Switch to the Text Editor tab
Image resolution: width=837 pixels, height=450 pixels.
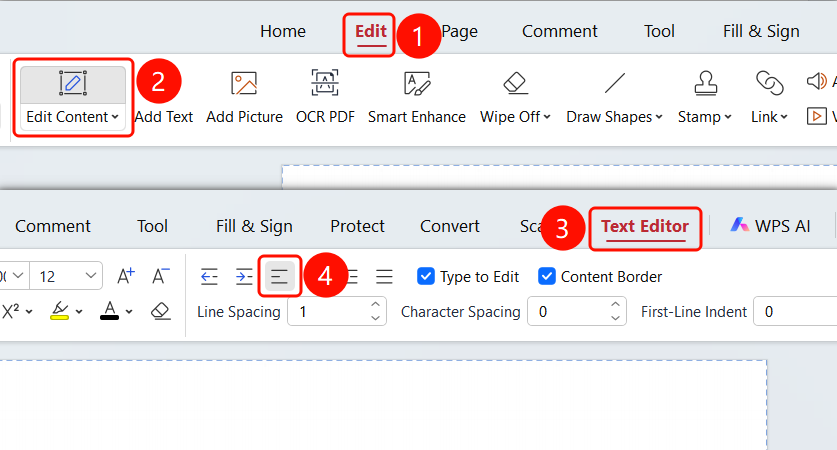point(645,226)
